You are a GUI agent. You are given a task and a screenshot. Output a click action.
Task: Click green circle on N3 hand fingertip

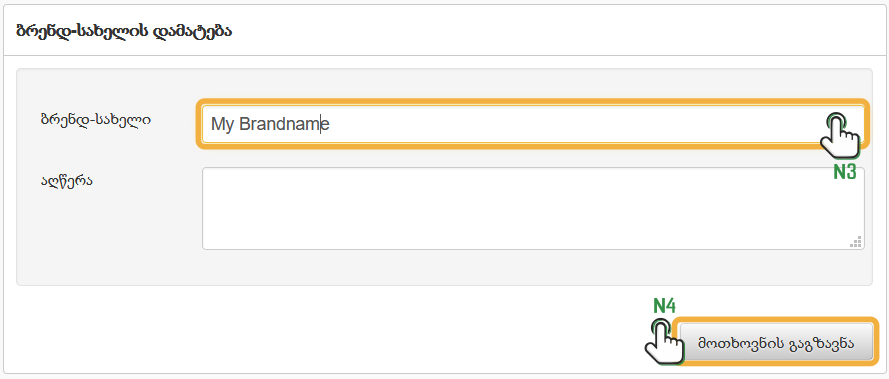pos(836,120)
